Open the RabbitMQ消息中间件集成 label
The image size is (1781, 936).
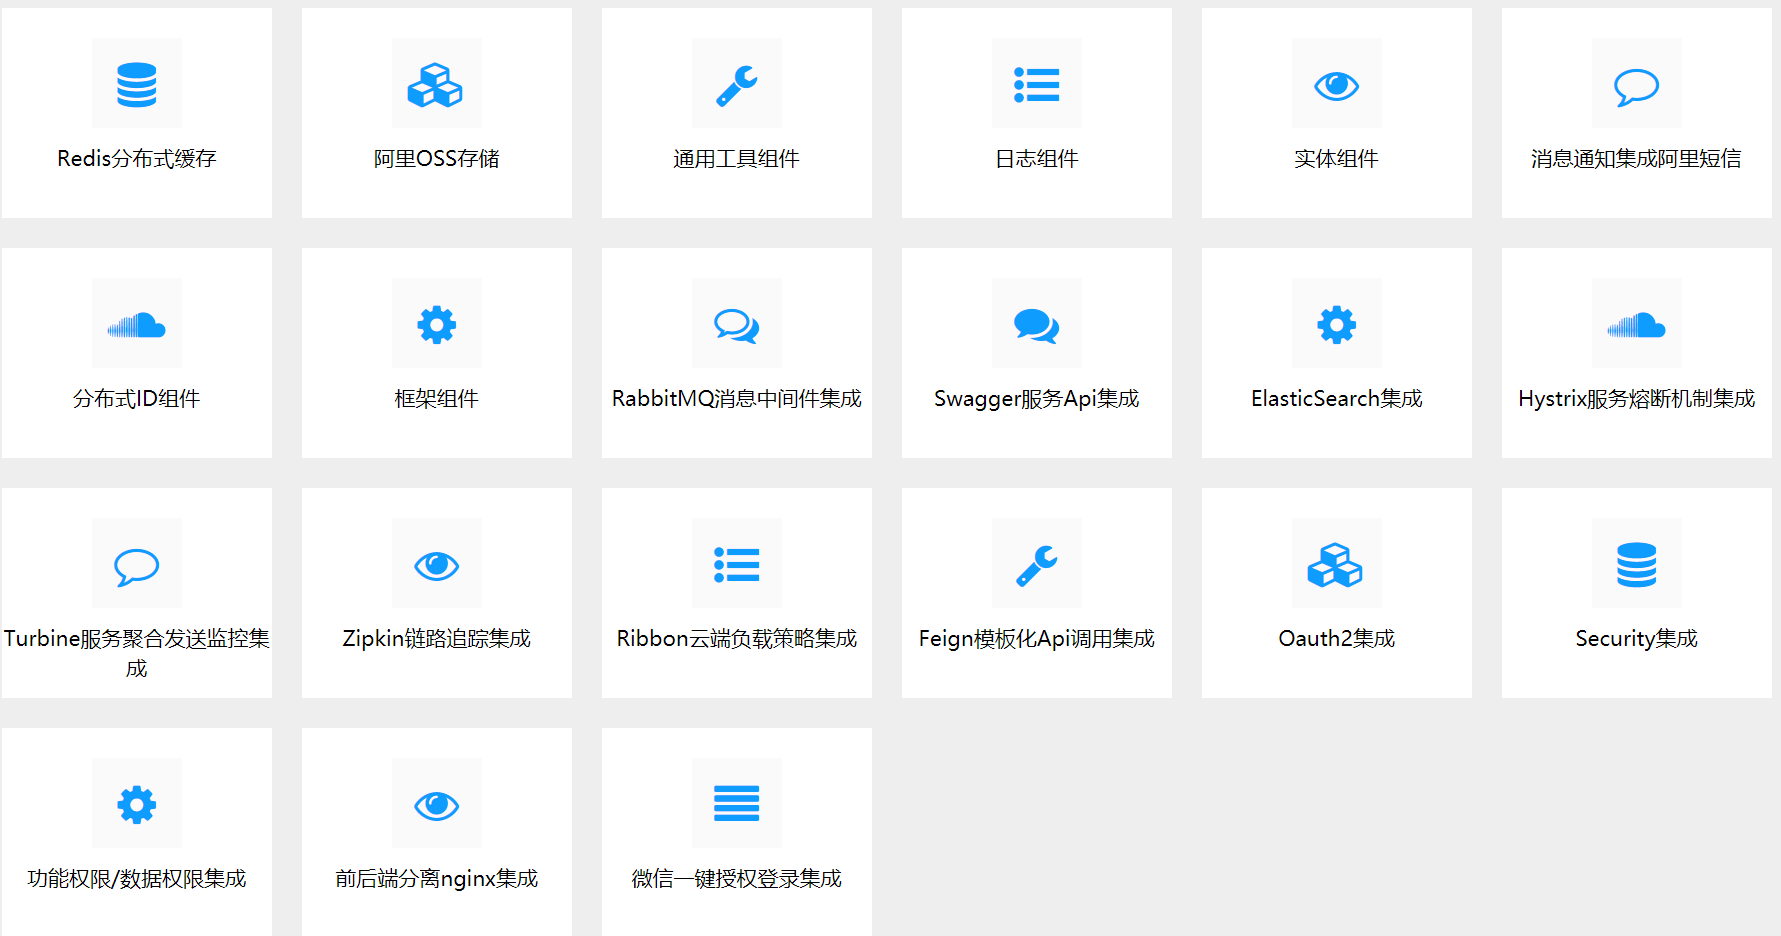coord(737,398)
